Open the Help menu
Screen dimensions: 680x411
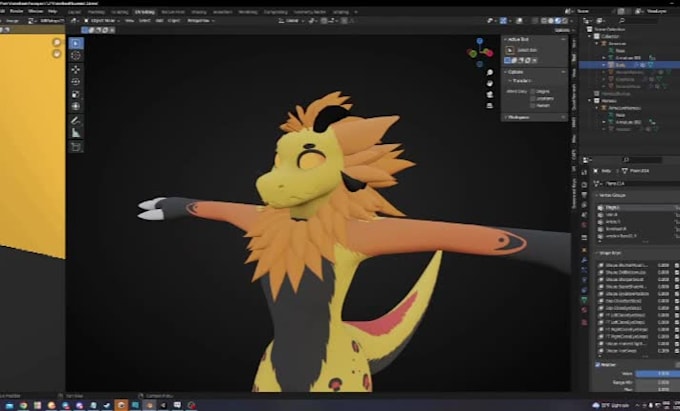[52, 11]
